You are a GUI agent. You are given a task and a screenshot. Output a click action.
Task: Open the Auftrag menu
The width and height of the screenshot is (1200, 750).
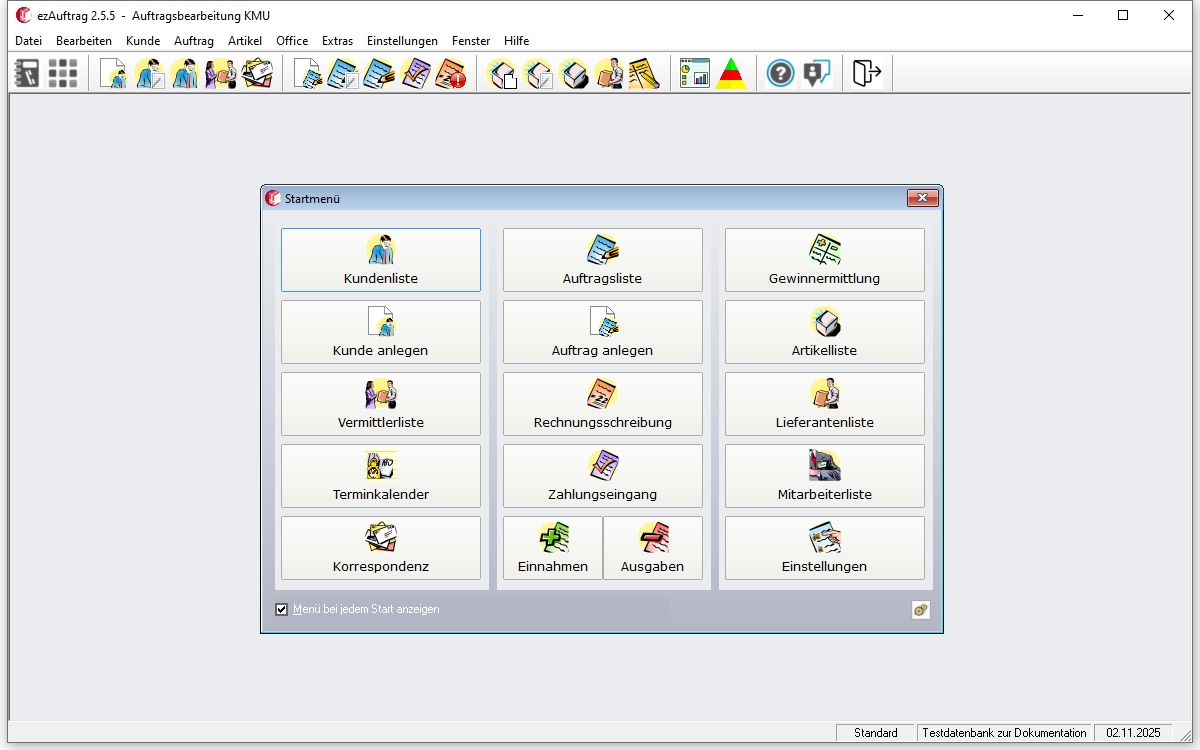[x=194, y=41]
